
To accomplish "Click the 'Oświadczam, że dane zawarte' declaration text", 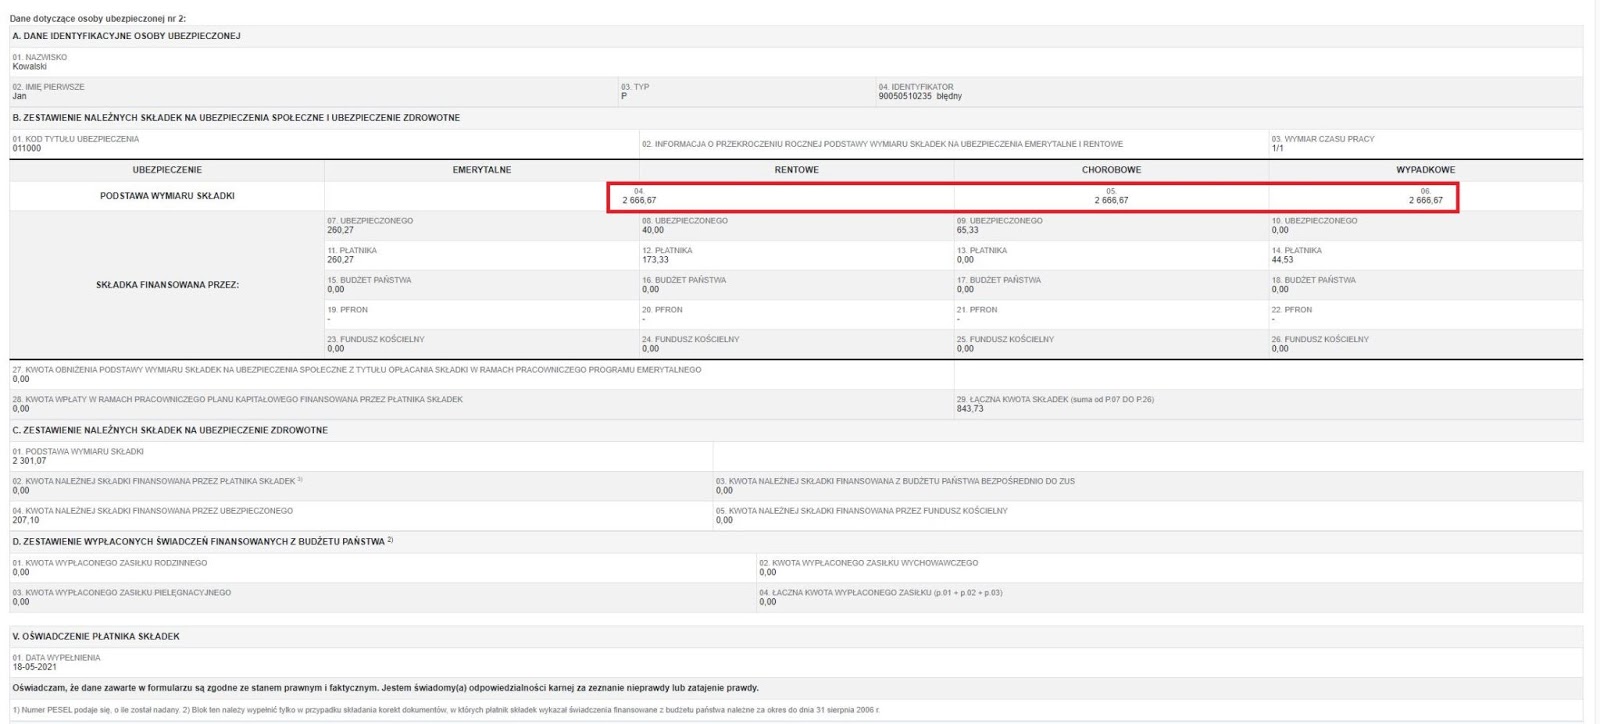I will click(385, 688).
